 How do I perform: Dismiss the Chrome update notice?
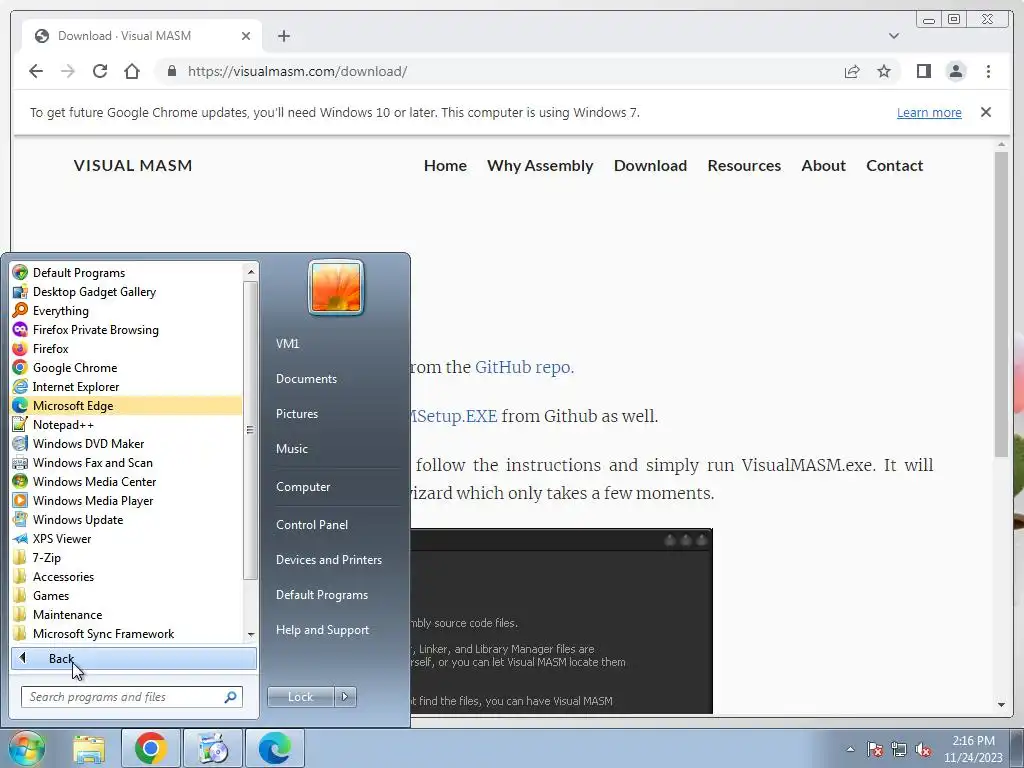(986, 112)
